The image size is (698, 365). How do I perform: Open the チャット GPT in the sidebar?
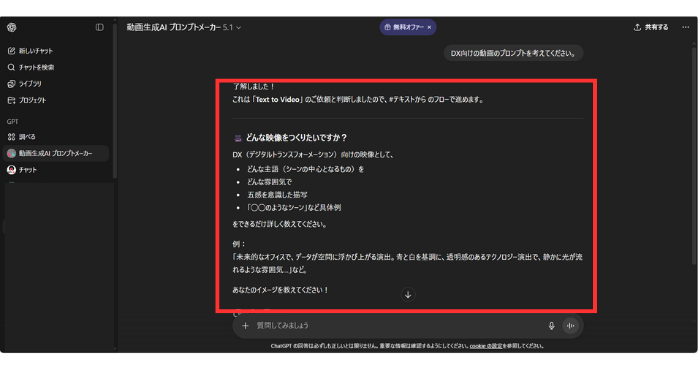[22, 170]
